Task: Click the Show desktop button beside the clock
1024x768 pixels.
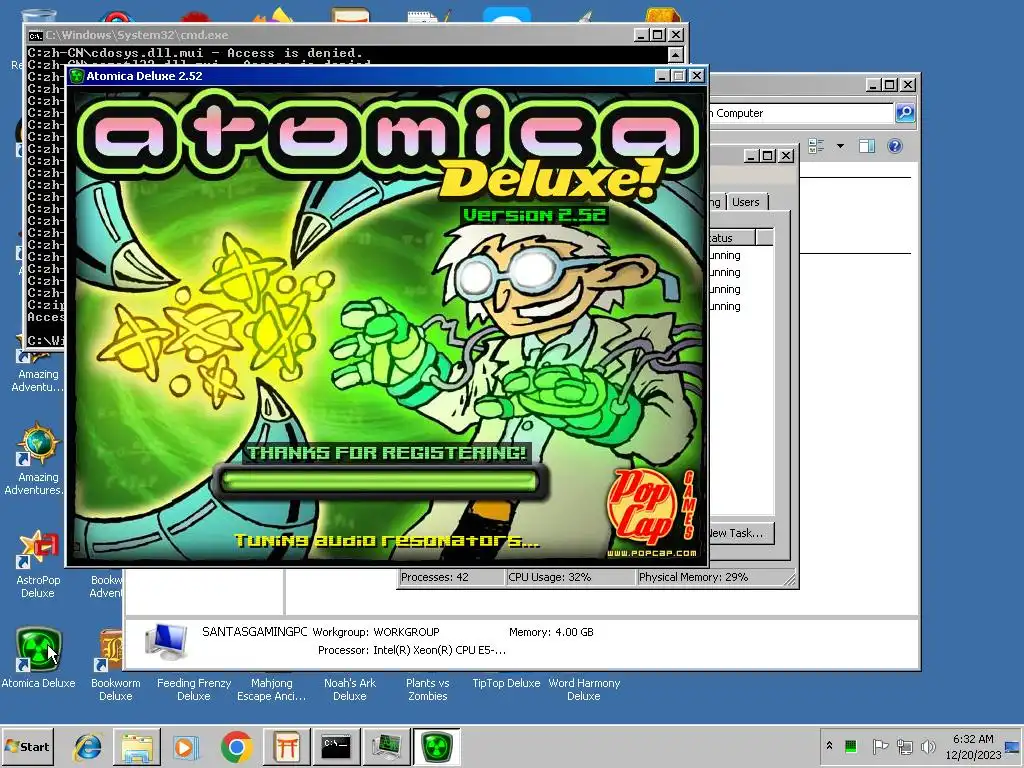Action: [x=1012, y=746]
